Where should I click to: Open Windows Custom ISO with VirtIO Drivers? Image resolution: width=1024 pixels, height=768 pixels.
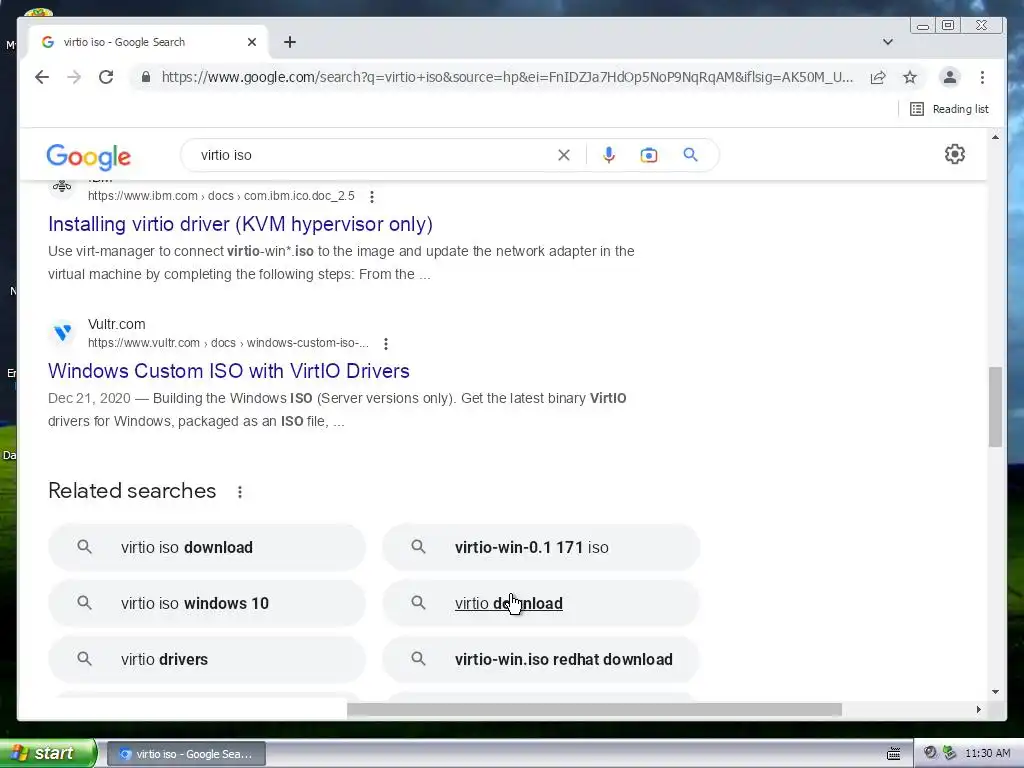(229, 371)
